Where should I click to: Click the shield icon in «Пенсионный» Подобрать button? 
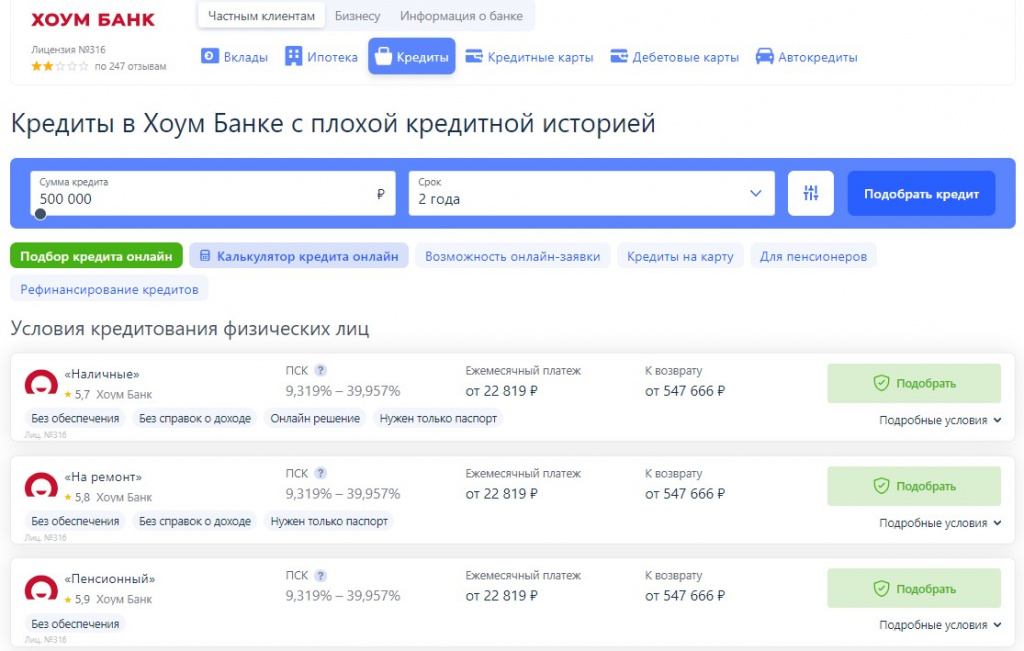(882, 588)
